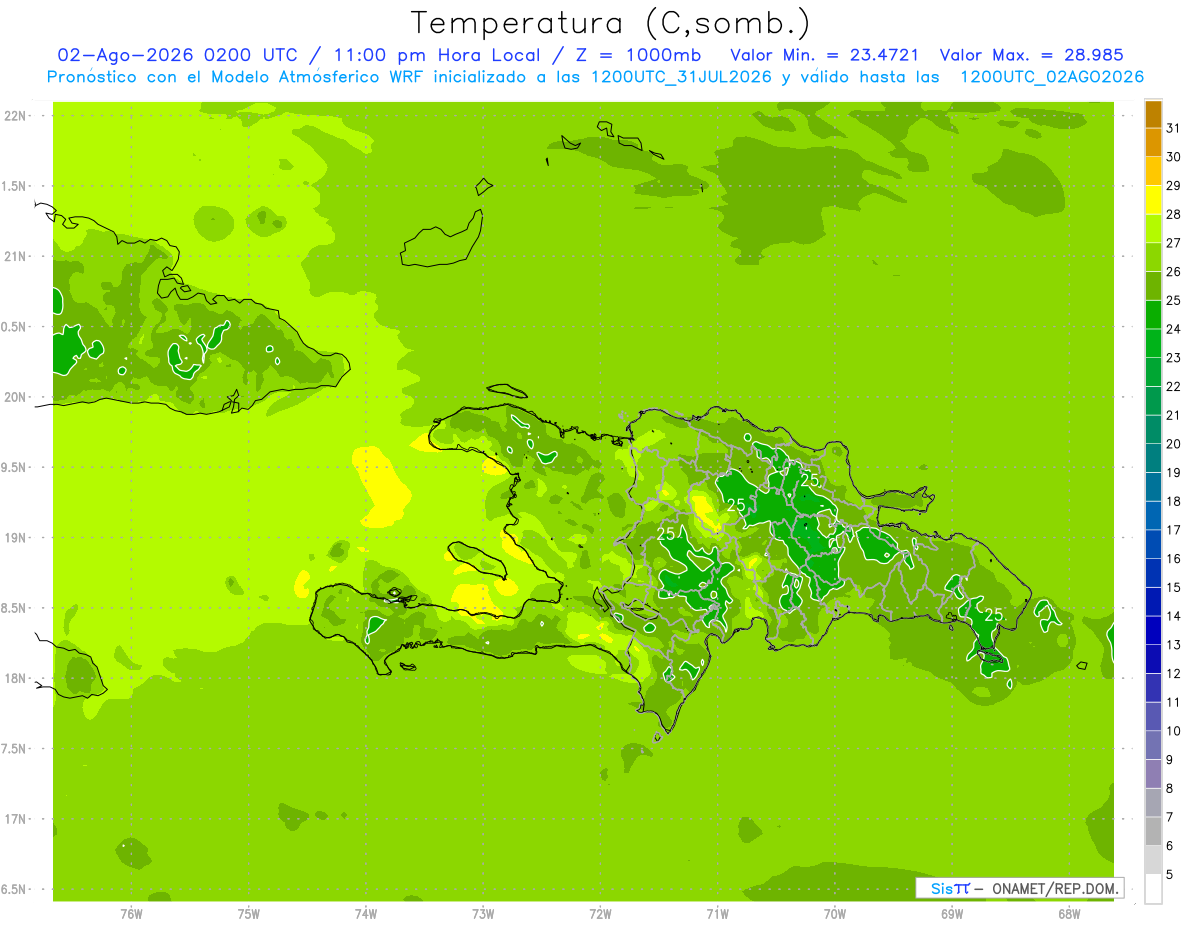Click the '69W' longitude axis label
This screenshot has width=1200, height=927.
point(951,914)
